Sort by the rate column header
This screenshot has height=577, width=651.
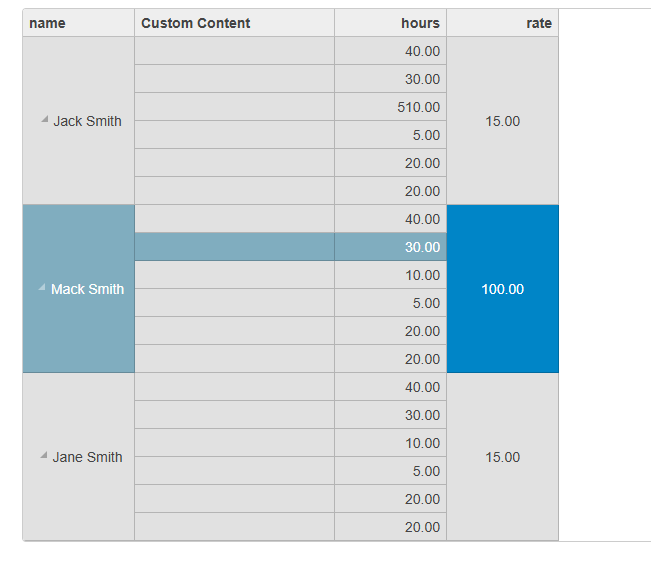point(503,23)
